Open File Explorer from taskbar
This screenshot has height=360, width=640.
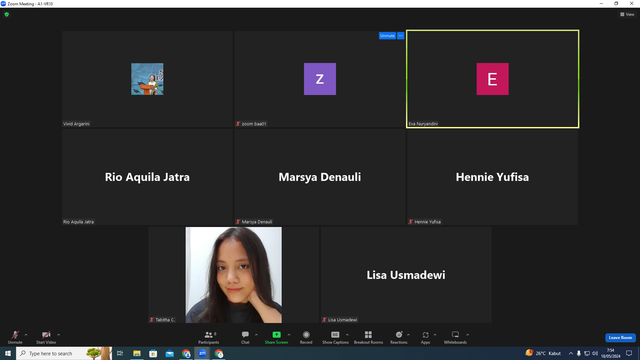click(x=137, y=353)
